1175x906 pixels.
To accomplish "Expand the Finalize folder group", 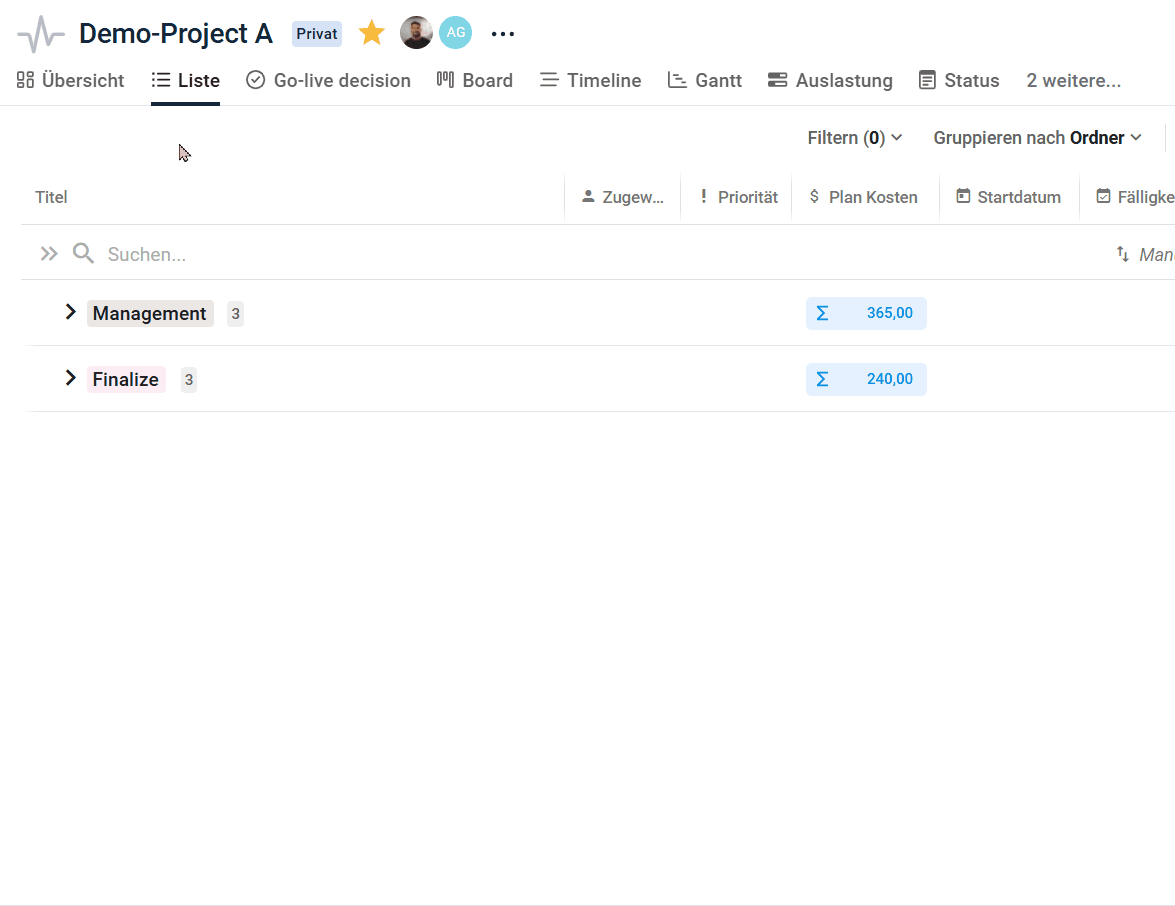I will 70,378.
